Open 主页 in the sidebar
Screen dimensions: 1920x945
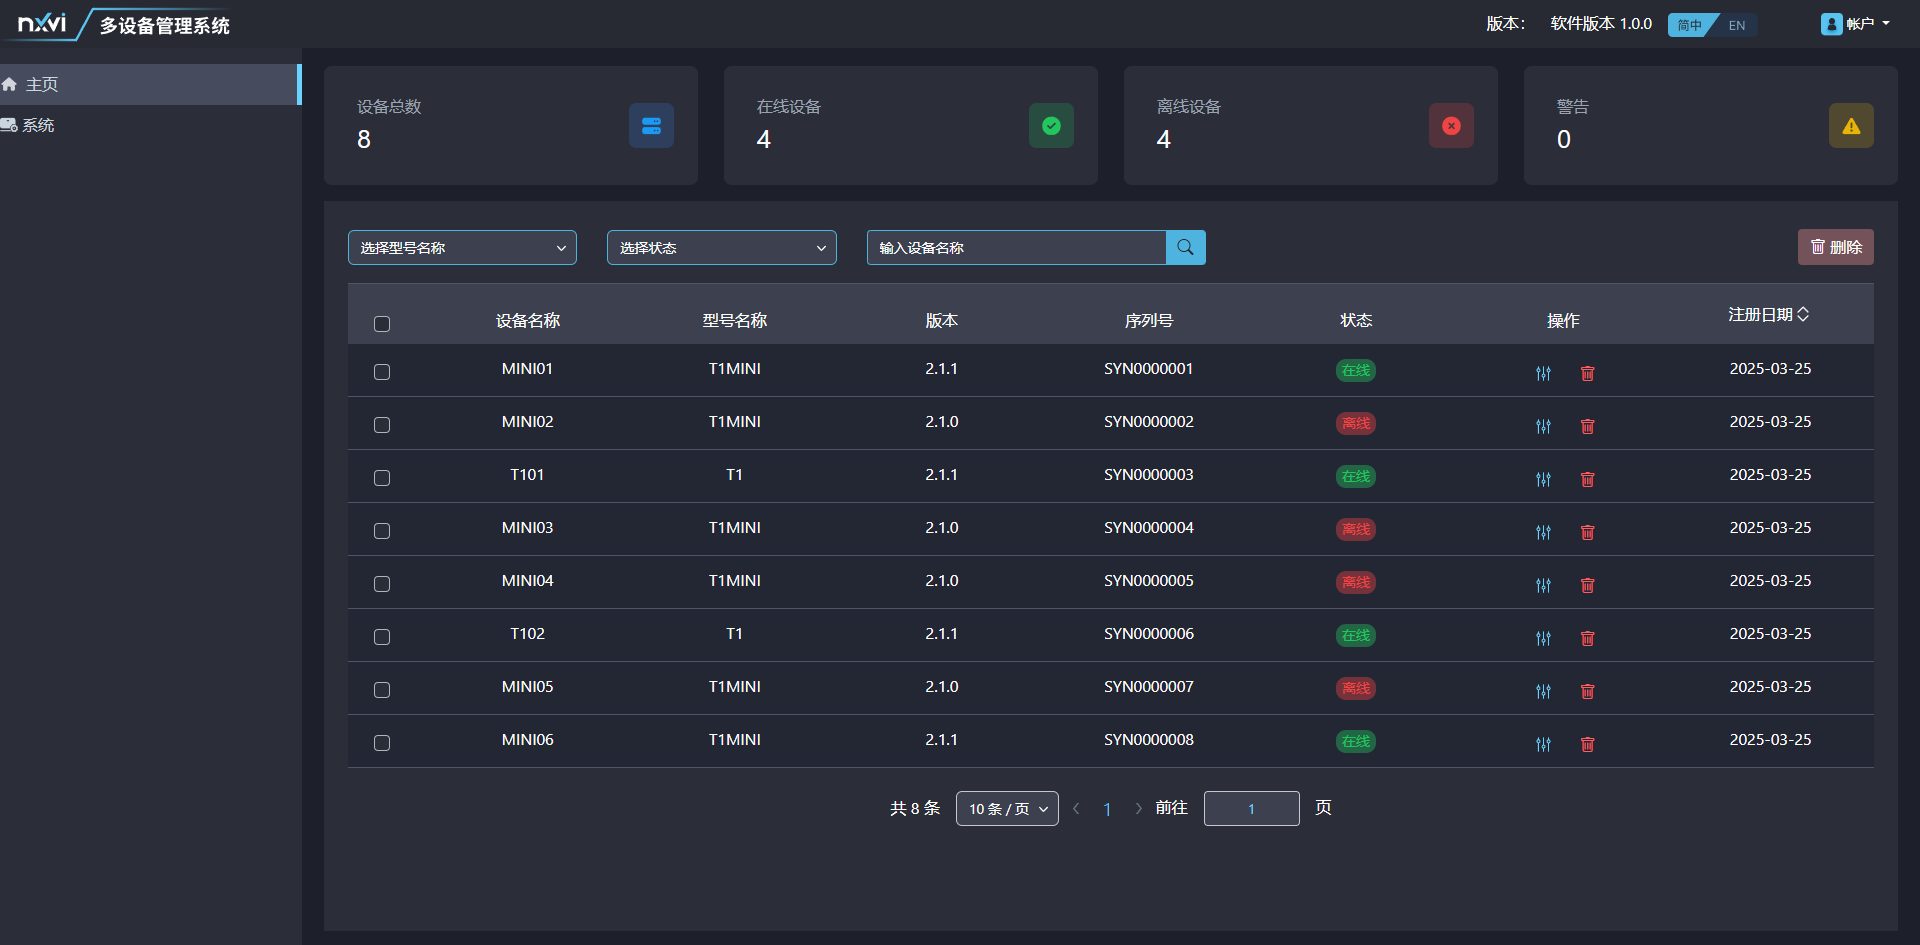click(150, 85)
